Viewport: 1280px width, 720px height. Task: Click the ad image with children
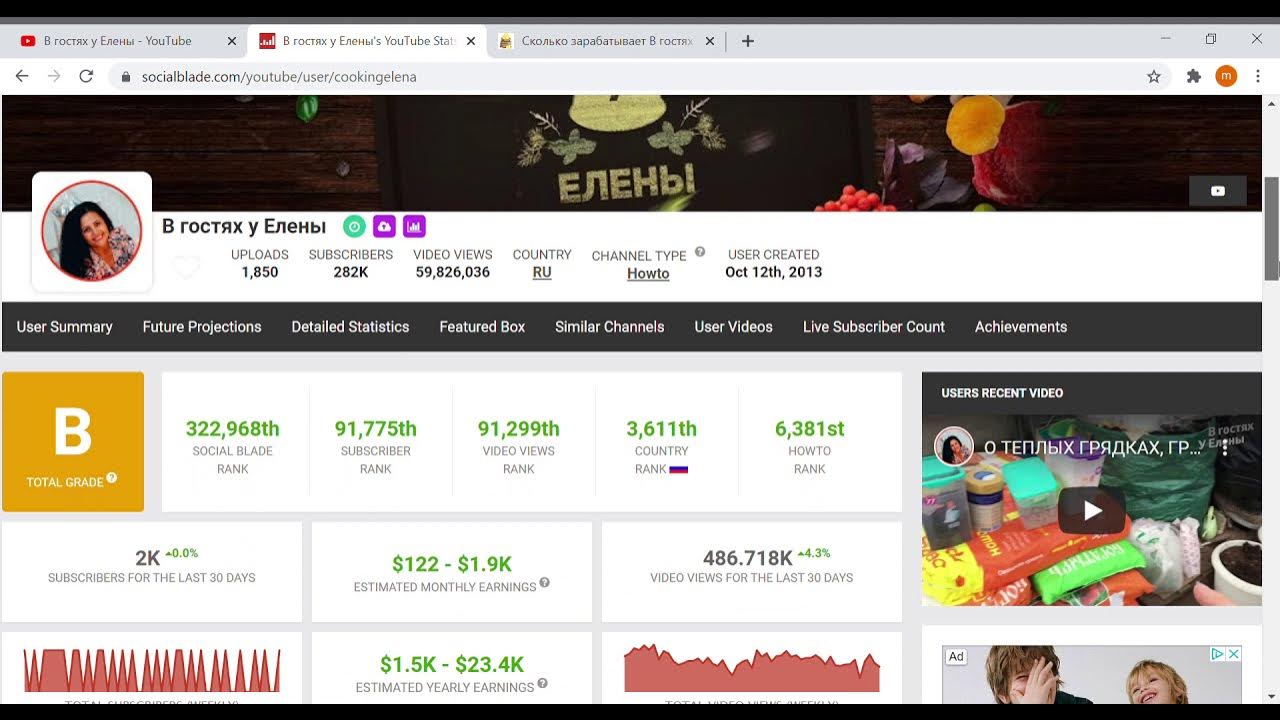1091,674
